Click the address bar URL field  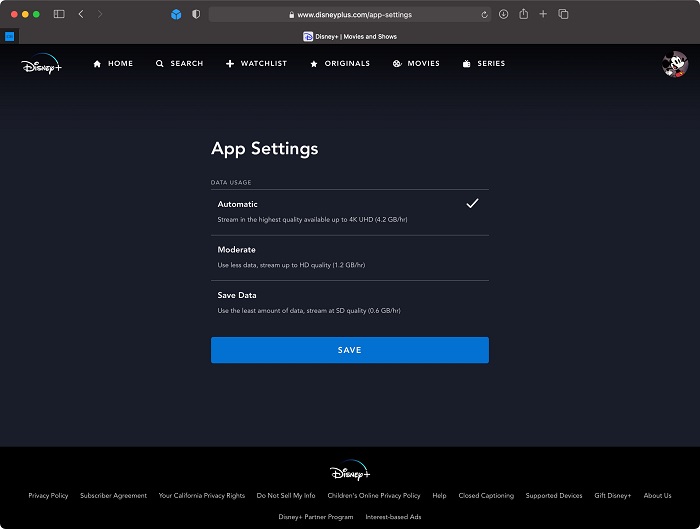[350, 15]
